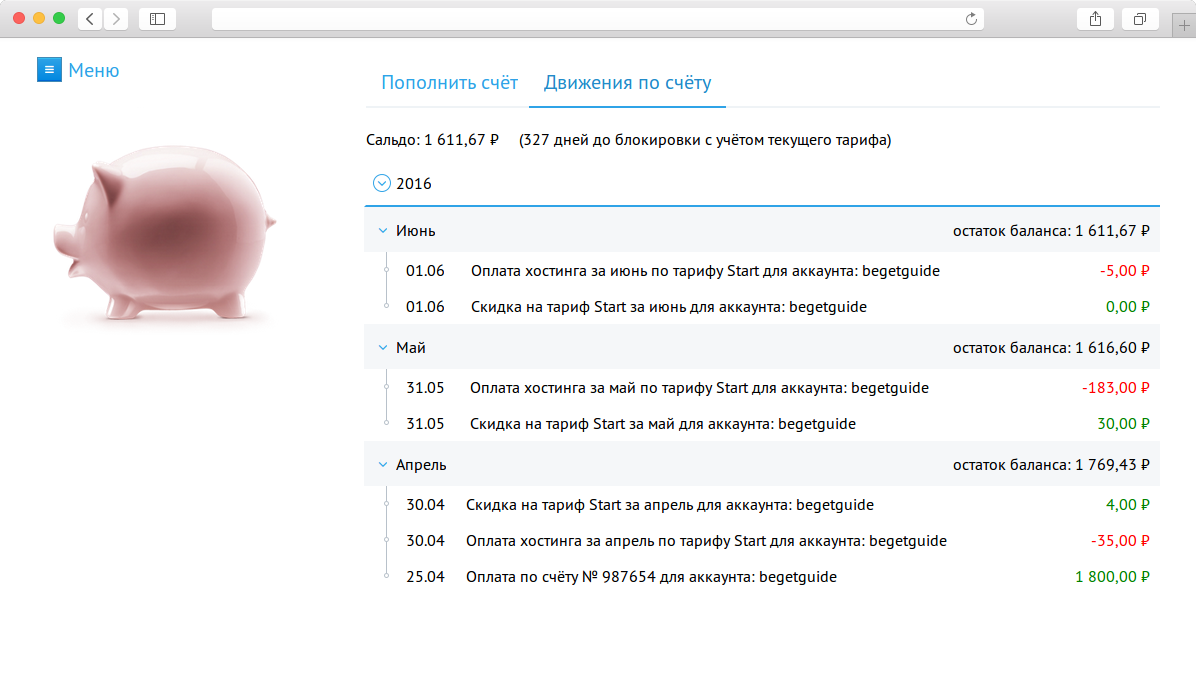
Task: Collapse the Май month chevron
Action: tap(383, 348)
